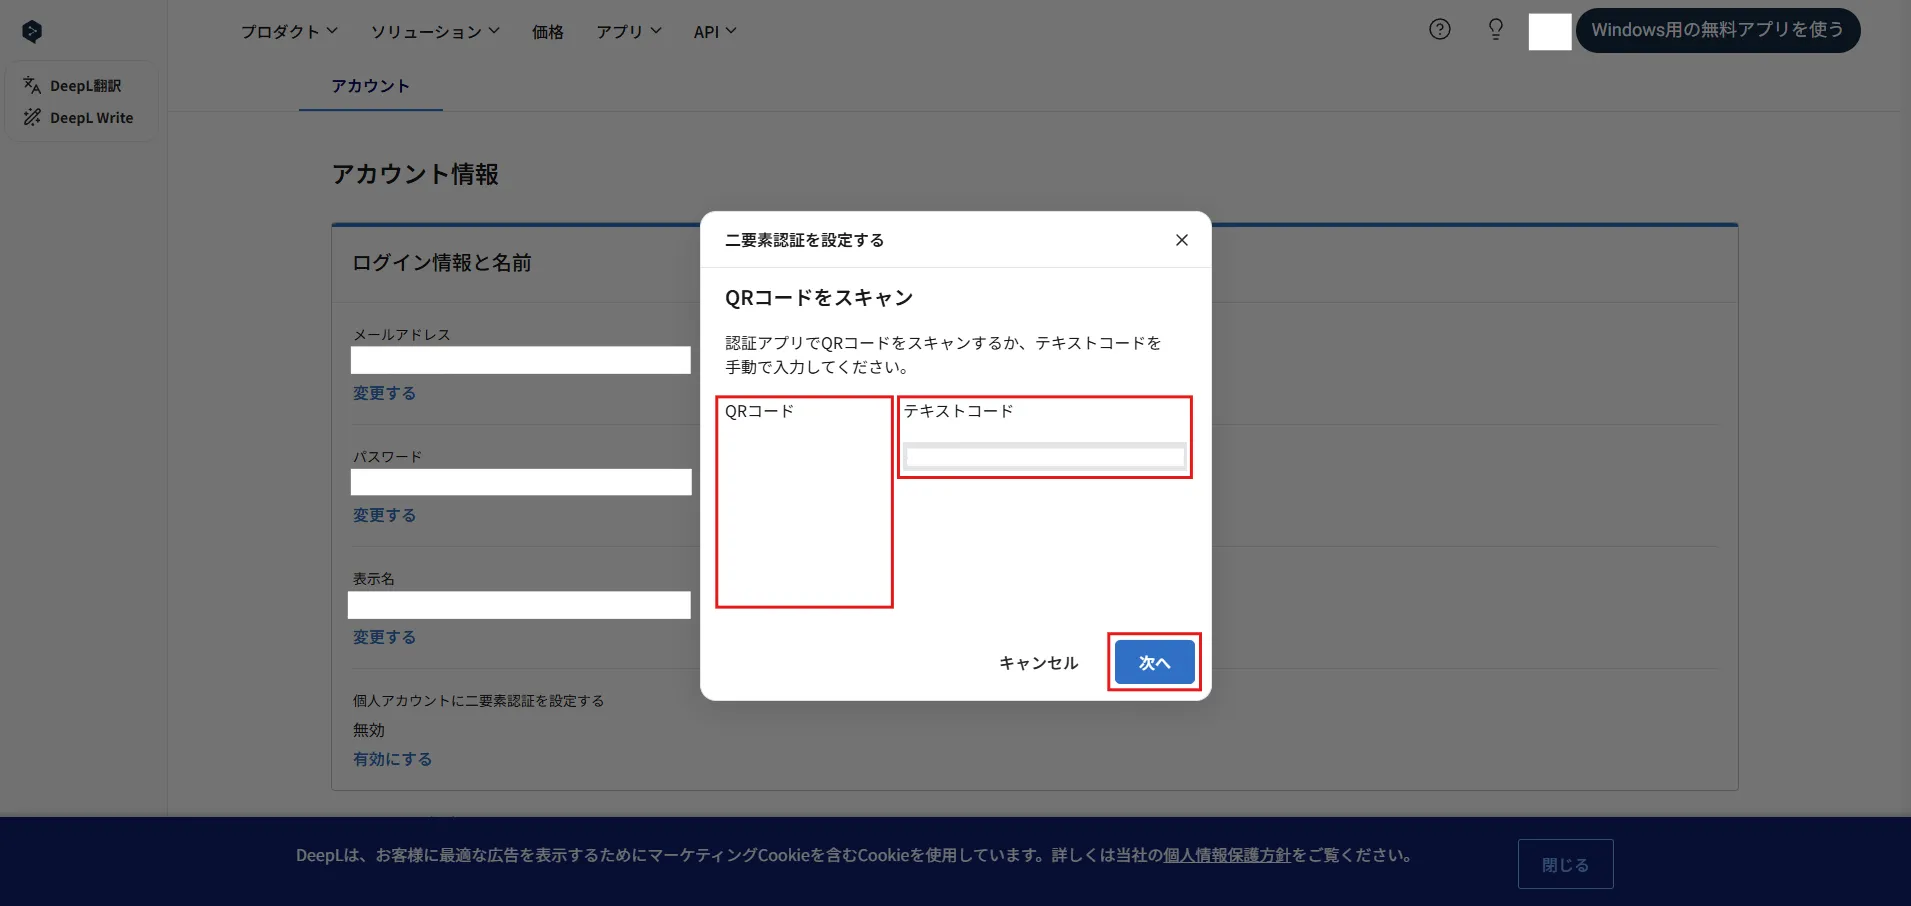Screen dimensions: 1911x906
Task: Click 変更する under パスワード
Action: (384, 515)
